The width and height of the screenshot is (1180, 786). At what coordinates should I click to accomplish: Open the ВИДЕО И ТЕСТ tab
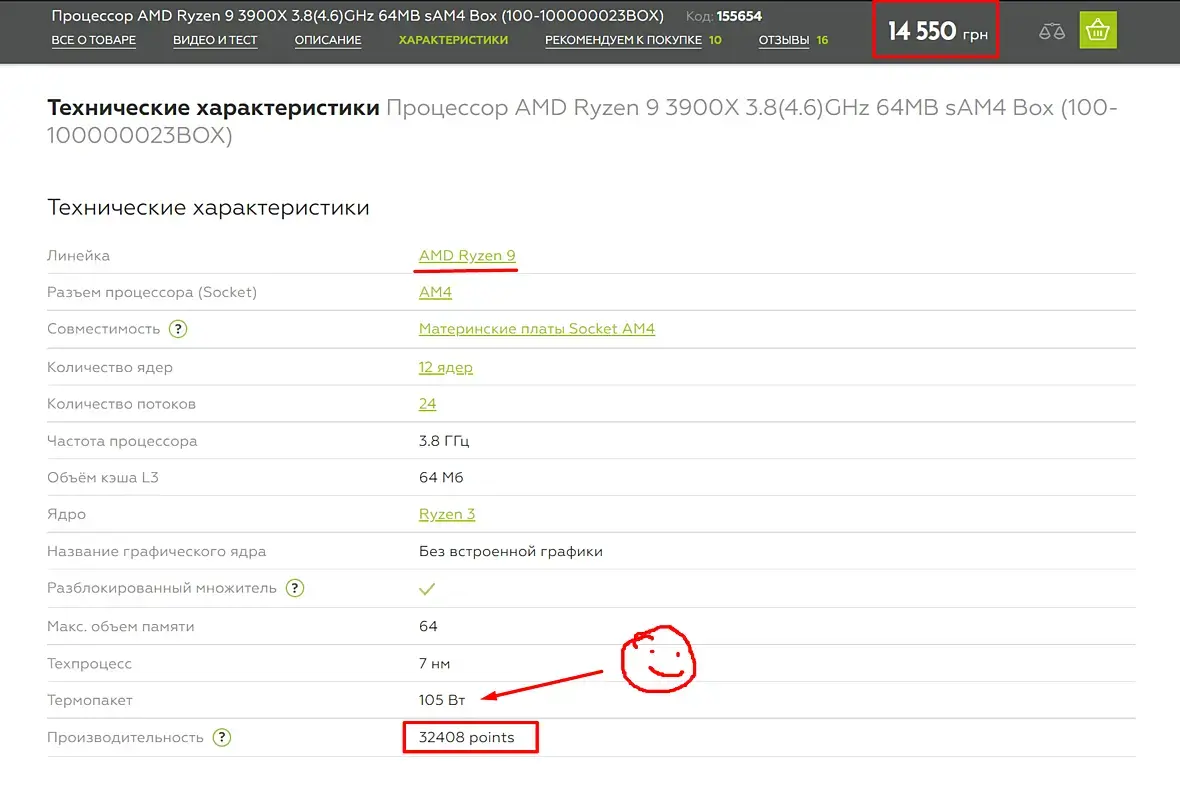pyautogui.click(x=215, y=40)
